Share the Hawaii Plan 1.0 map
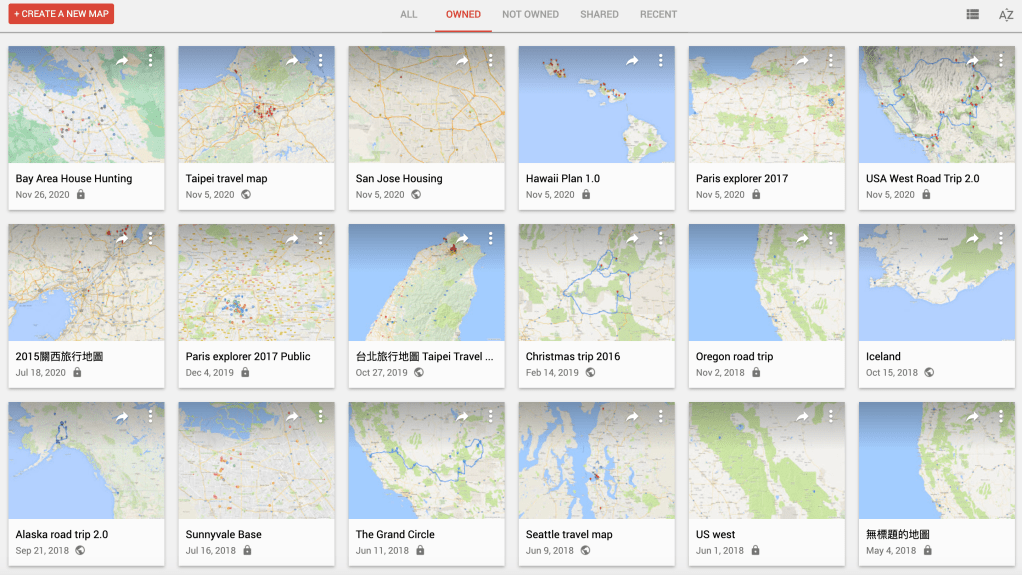1022x575 pixels. [x=632, y=61]
